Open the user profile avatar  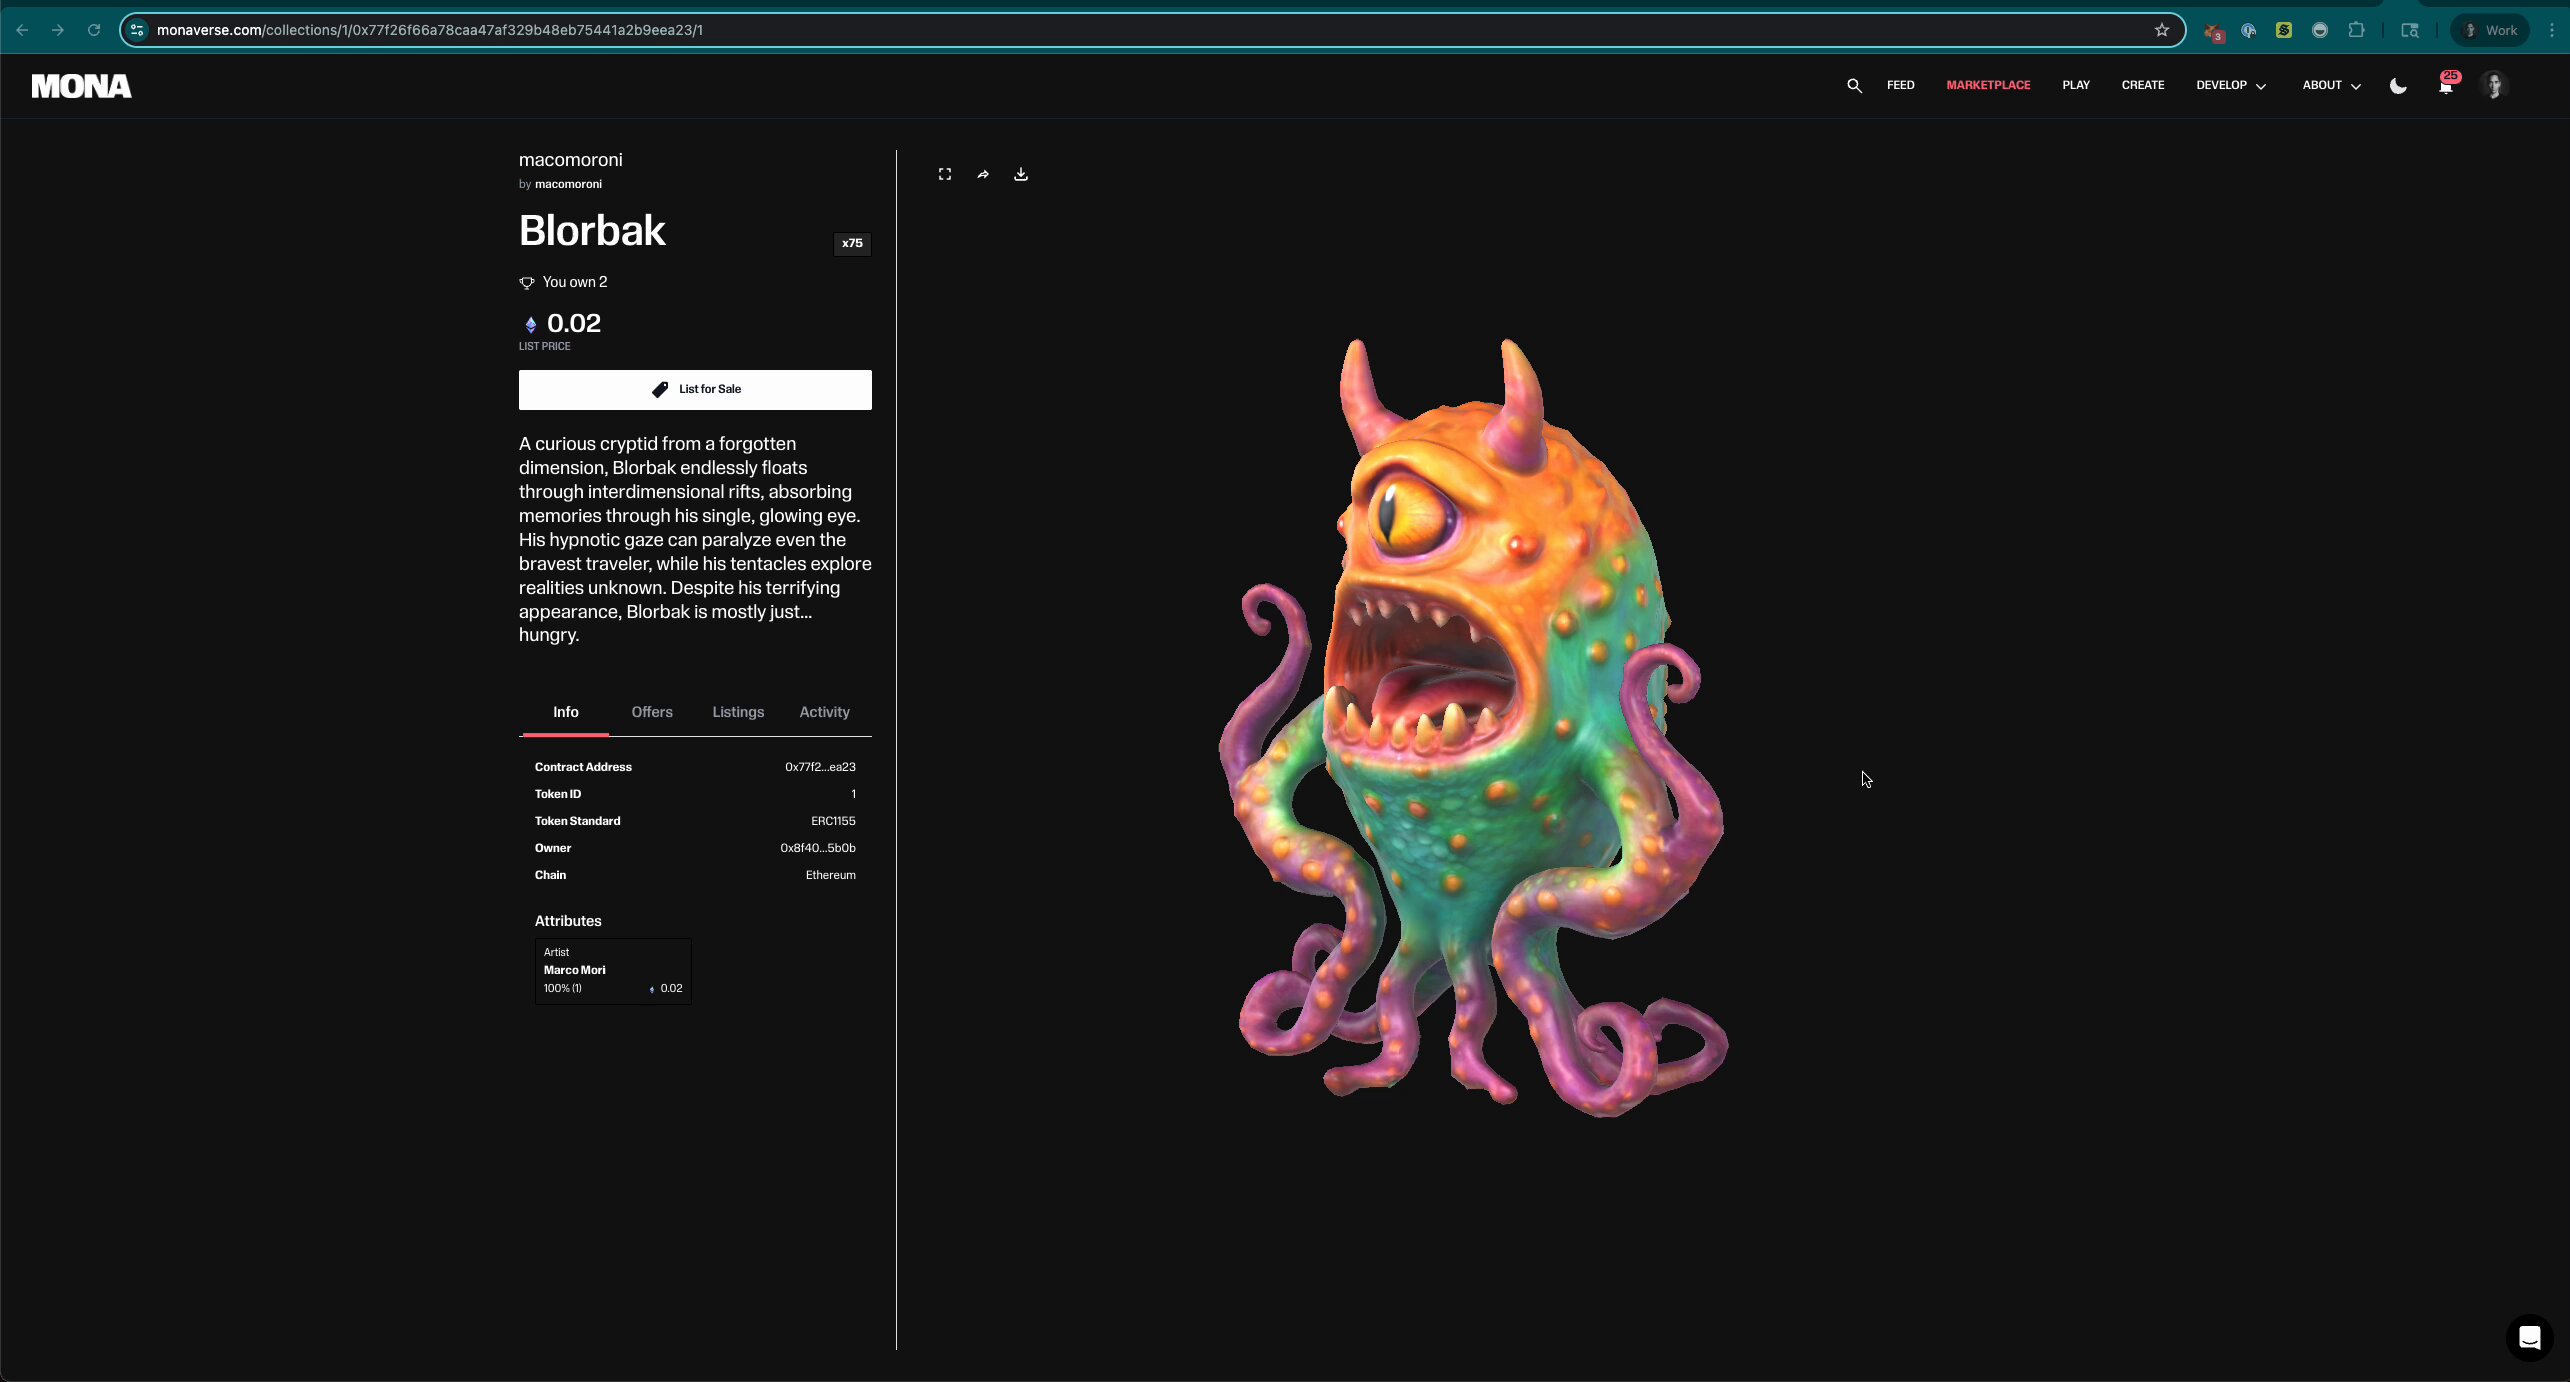pos(2494,86)
